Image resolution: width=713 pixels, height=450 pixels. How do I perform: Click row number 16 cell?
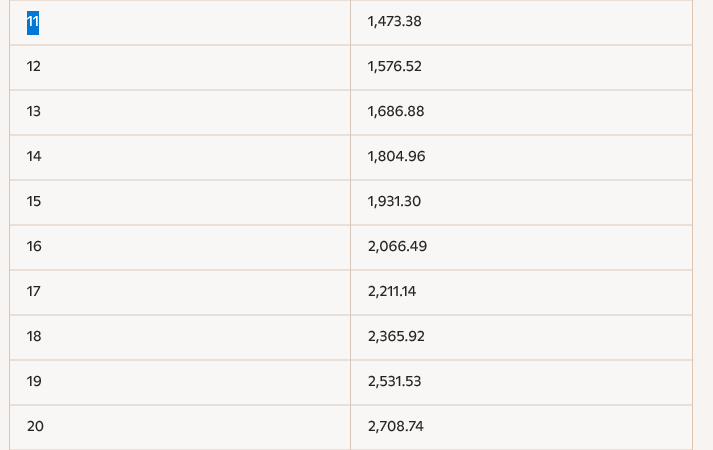click(34, 246)
